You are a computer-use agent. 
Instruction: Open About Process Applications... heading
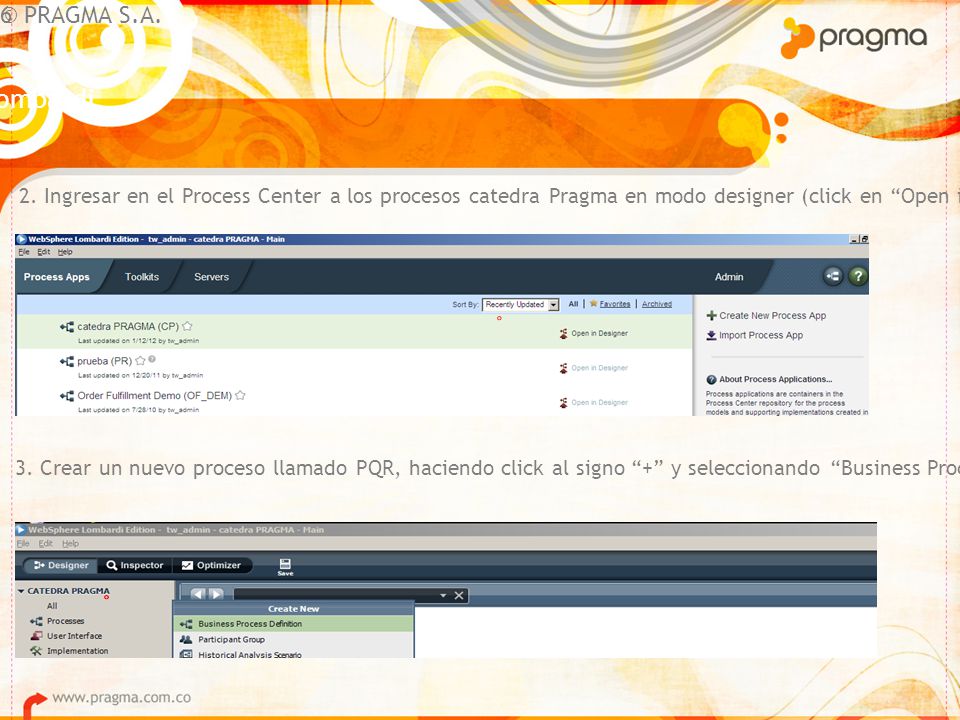coord(776,380)
